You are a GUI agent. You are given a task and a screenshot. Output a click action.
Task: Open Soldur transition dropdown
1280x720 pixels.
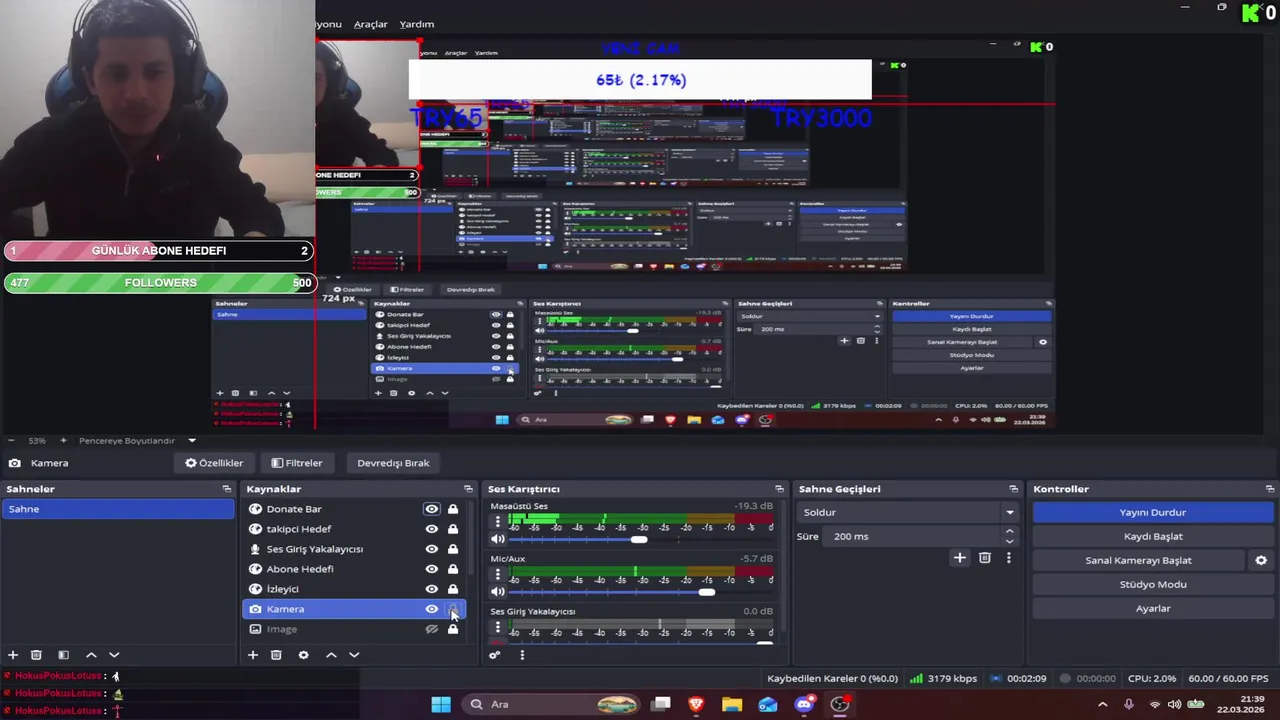pyautogui.click(x=908, y=512)
